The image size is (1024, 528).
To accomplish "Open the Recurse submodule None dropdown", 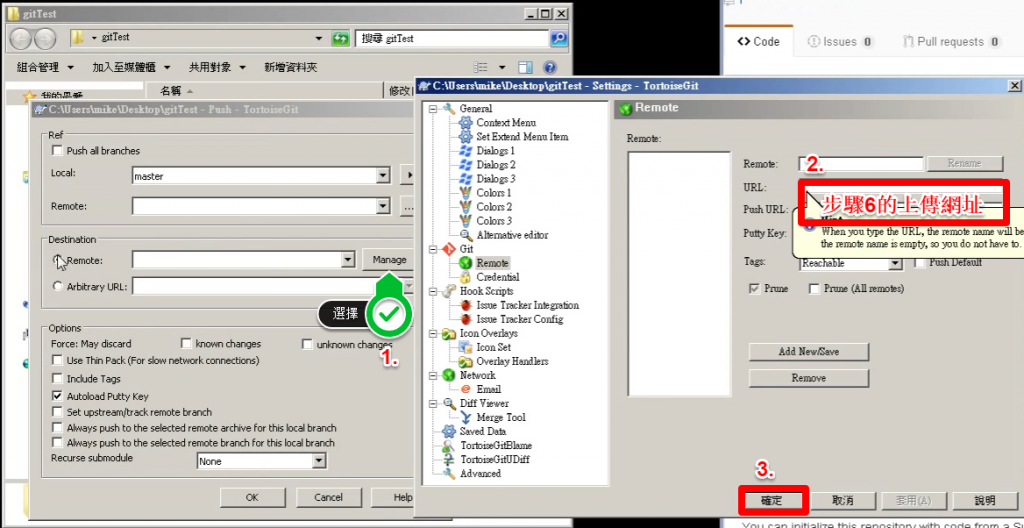I will 318,461.
